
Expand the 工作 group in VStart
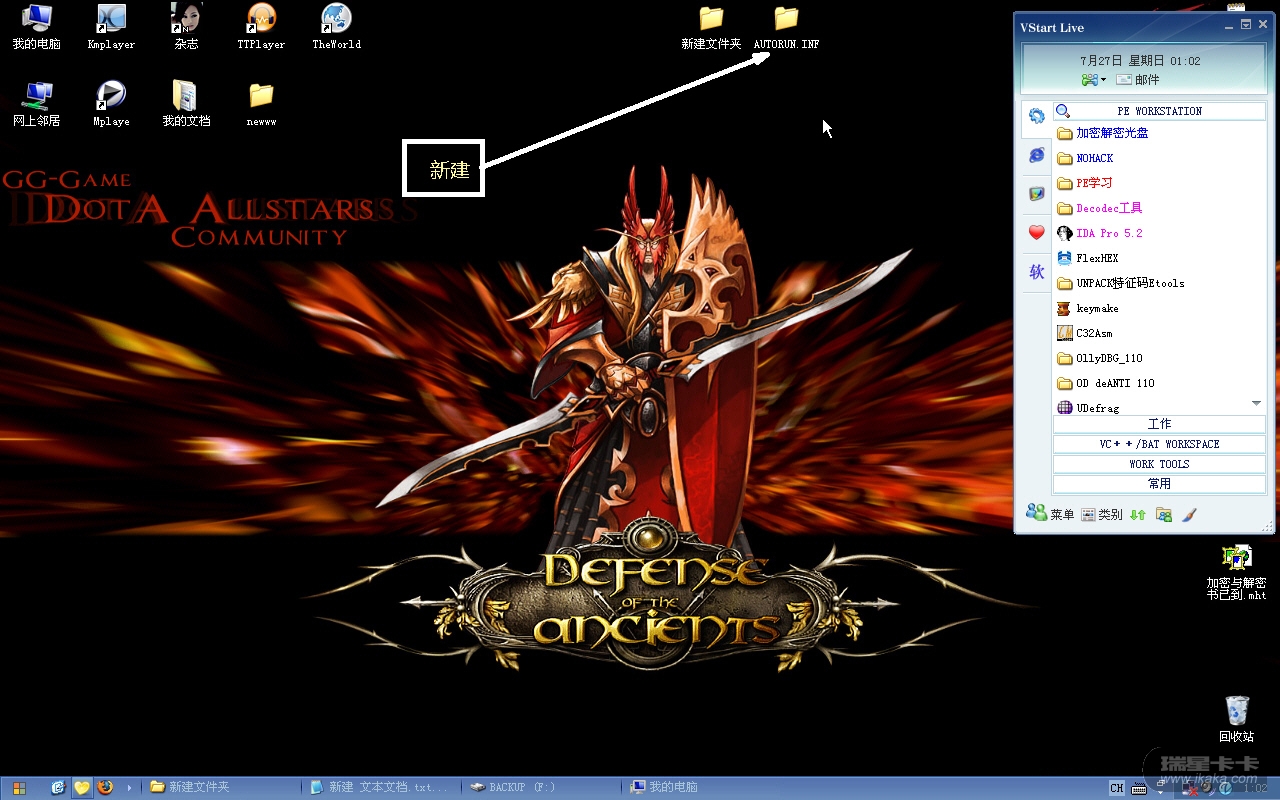(x=1159, y=424)
